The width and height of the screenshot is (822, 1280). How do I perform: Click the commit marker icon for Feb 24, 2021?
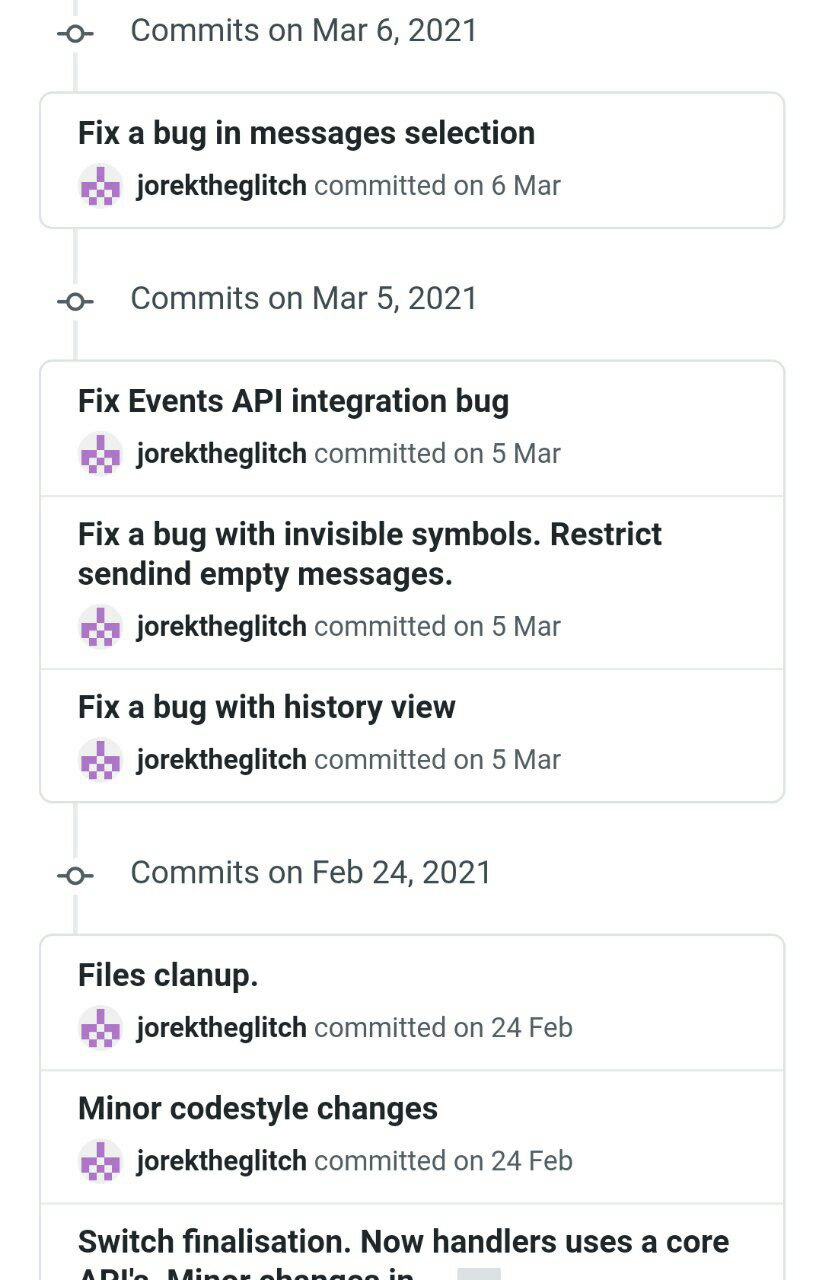point(76,875)
